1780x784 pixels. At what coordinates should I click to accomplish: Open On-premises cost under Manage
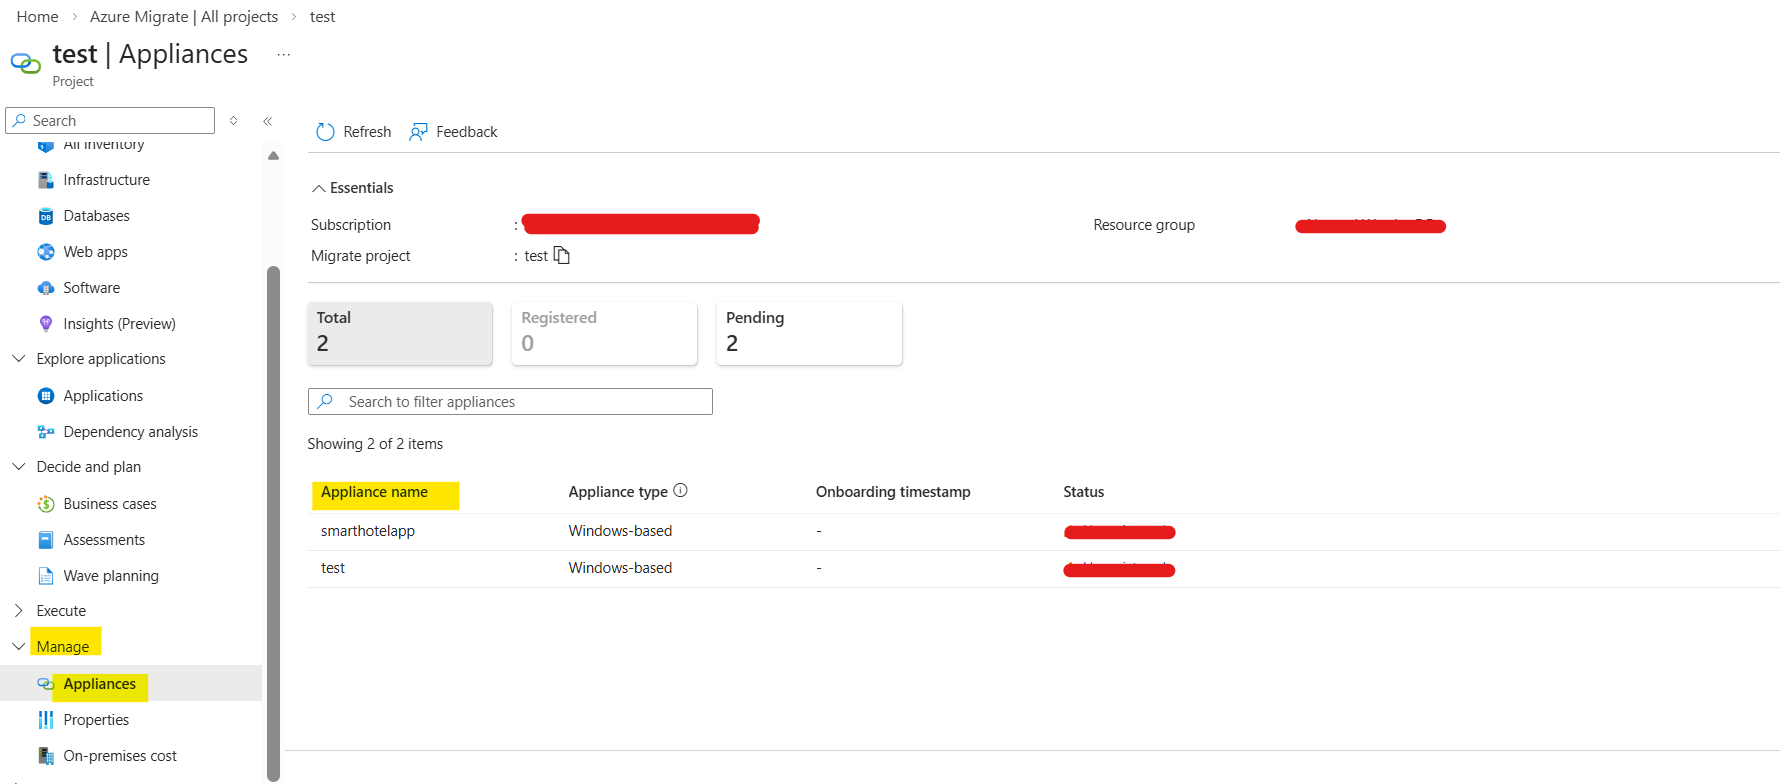[120, 756]
